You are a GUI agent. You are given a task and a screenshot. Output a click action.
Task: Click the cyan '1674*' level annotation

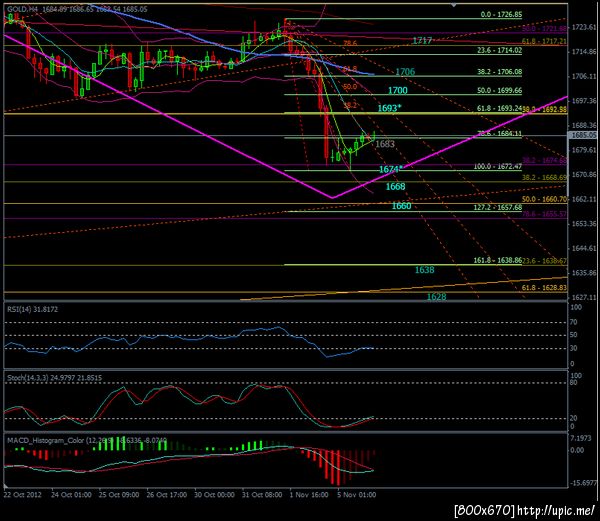391,169
